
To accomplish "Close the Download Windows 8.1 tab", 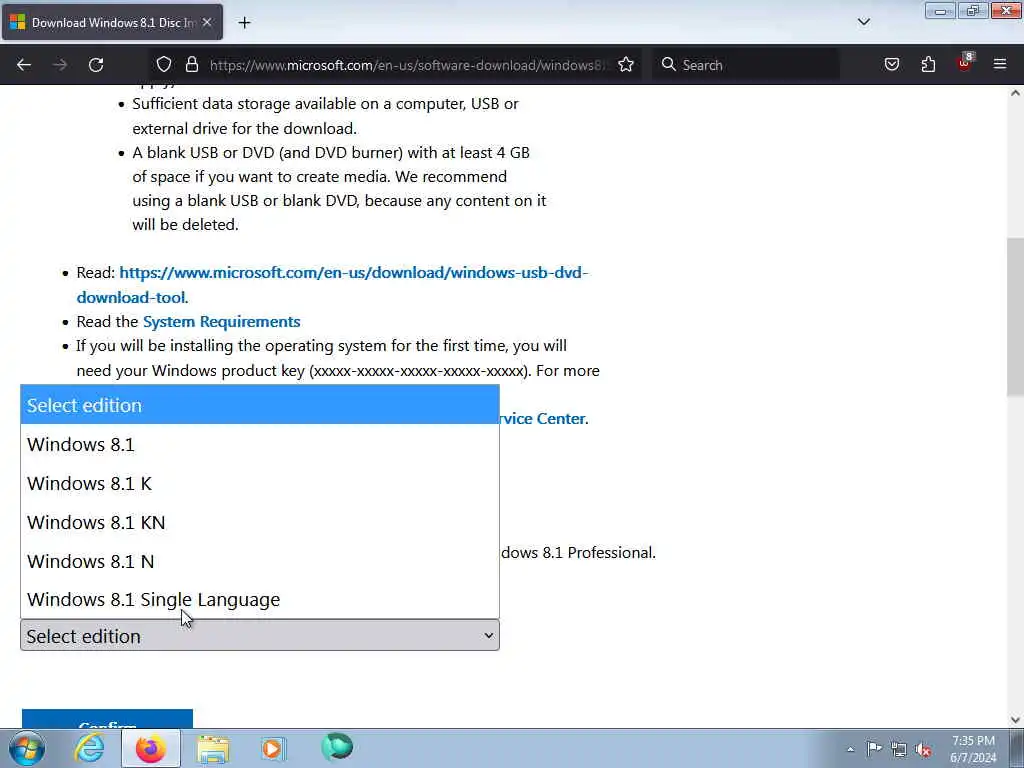I will pyautogui.click(x=207, y=23).
